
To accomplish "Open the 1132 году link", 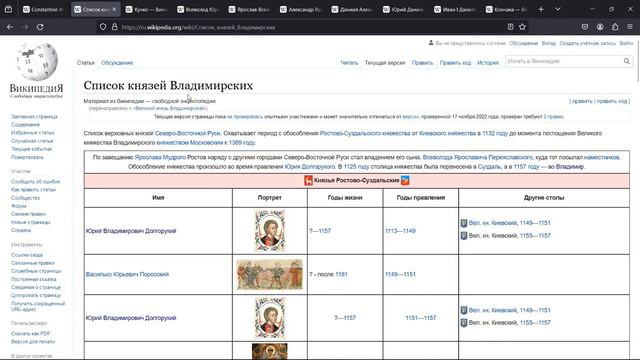I will click(495, 133).
